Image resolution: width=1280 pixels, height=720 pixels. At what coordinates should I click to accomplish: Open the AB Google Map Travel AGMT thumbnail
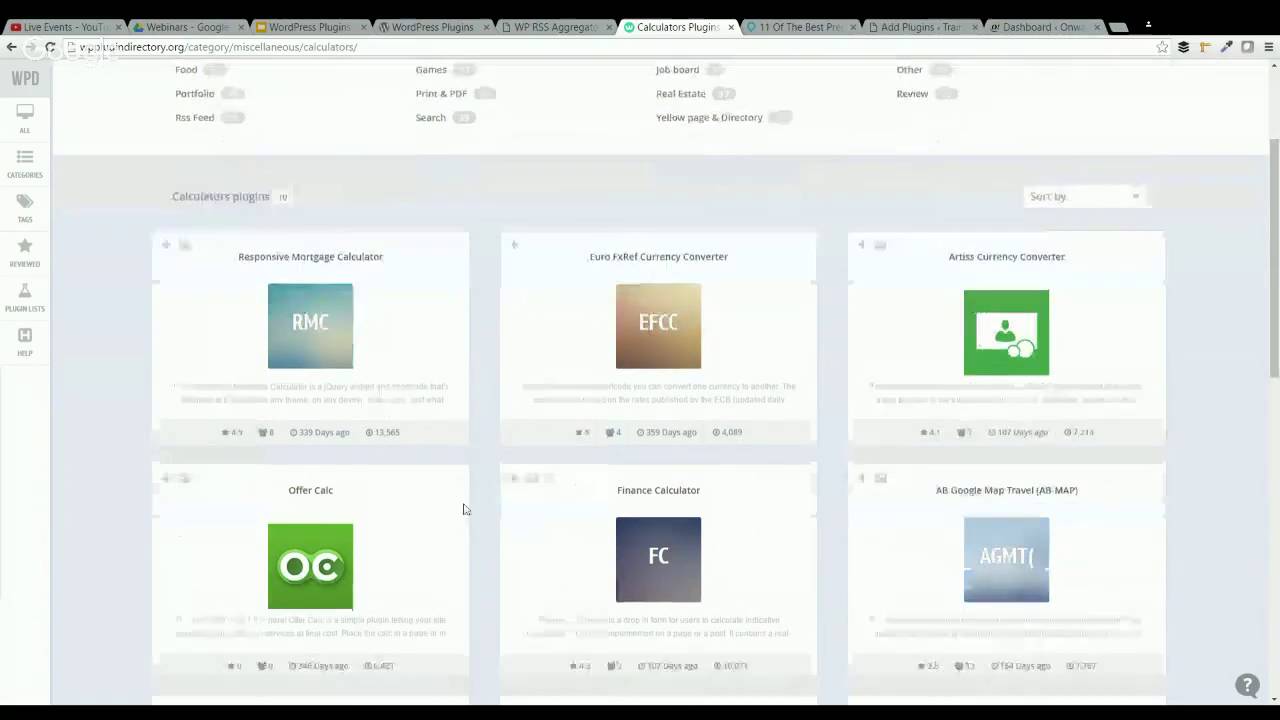(1006, 560)
